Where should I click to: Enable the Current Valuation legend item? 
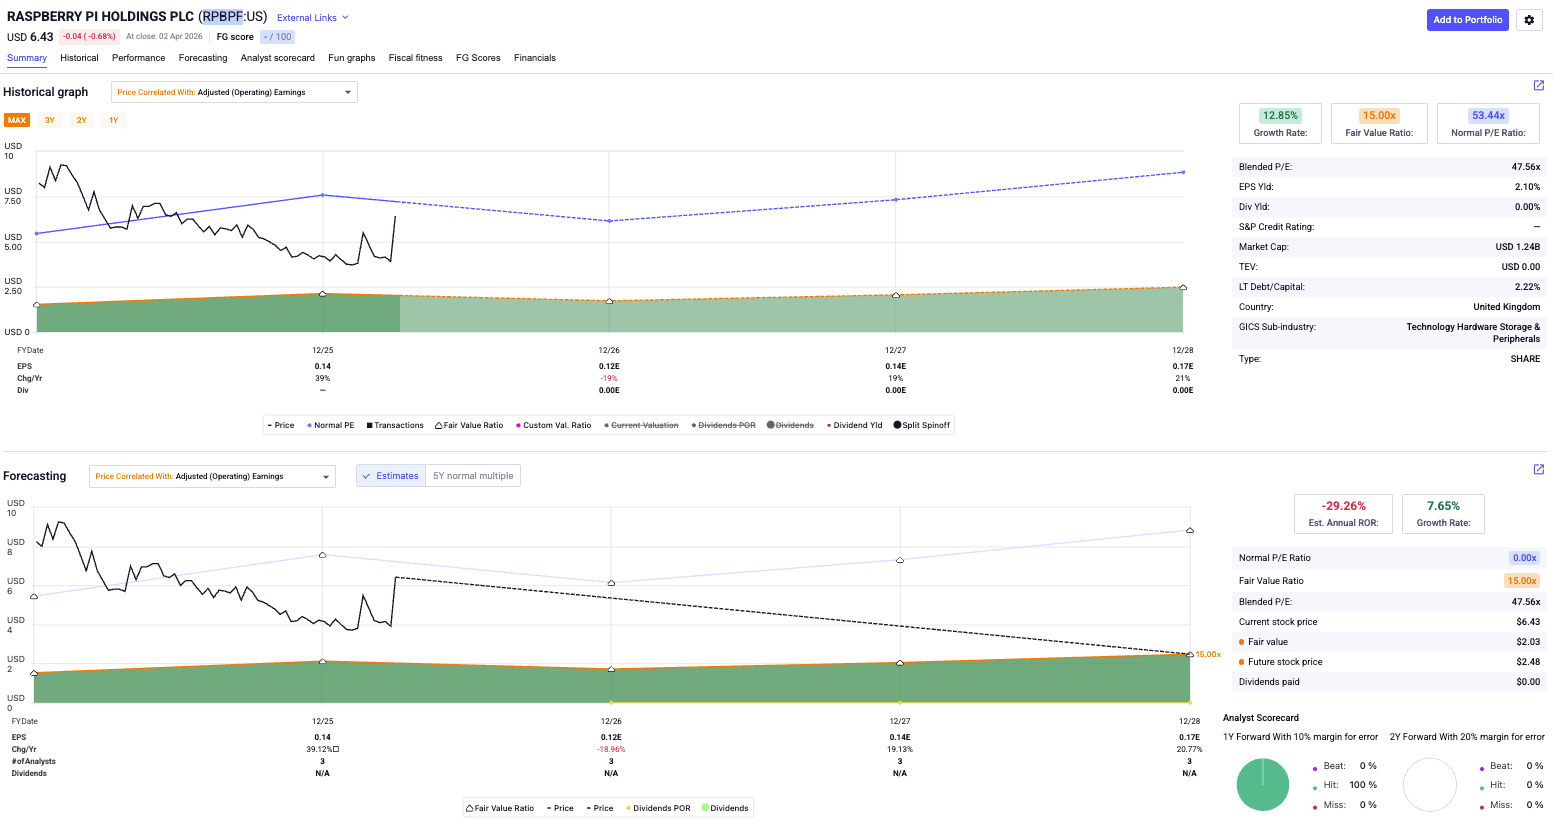641,425
